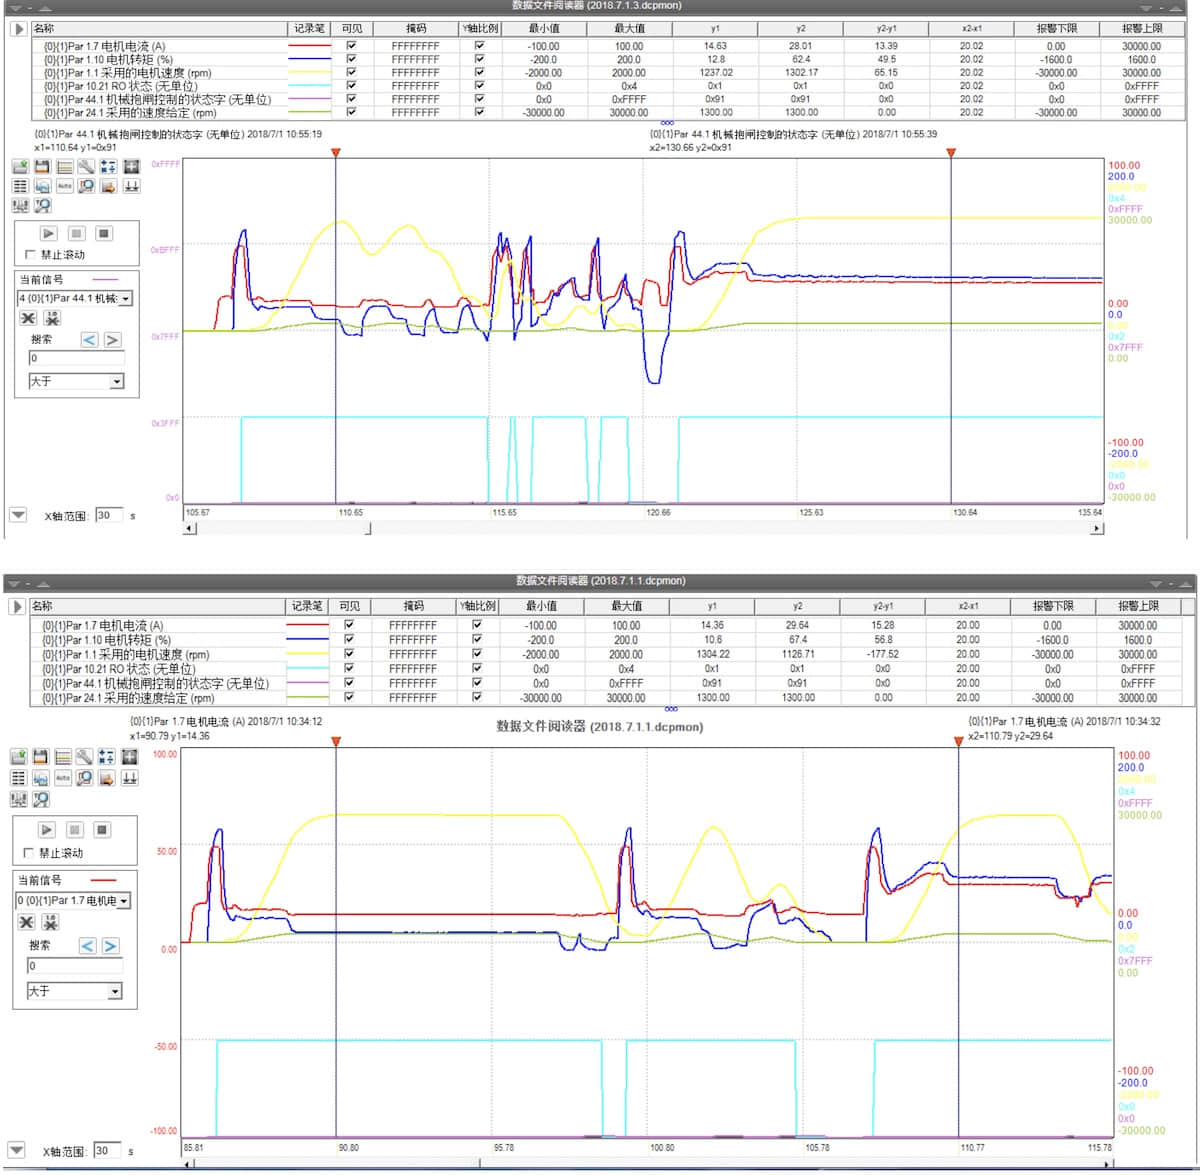Viewport: 1200px width, 1175px height.
Task: Click the 最大值 column header in lower table
Action: (x=626, y=606)
